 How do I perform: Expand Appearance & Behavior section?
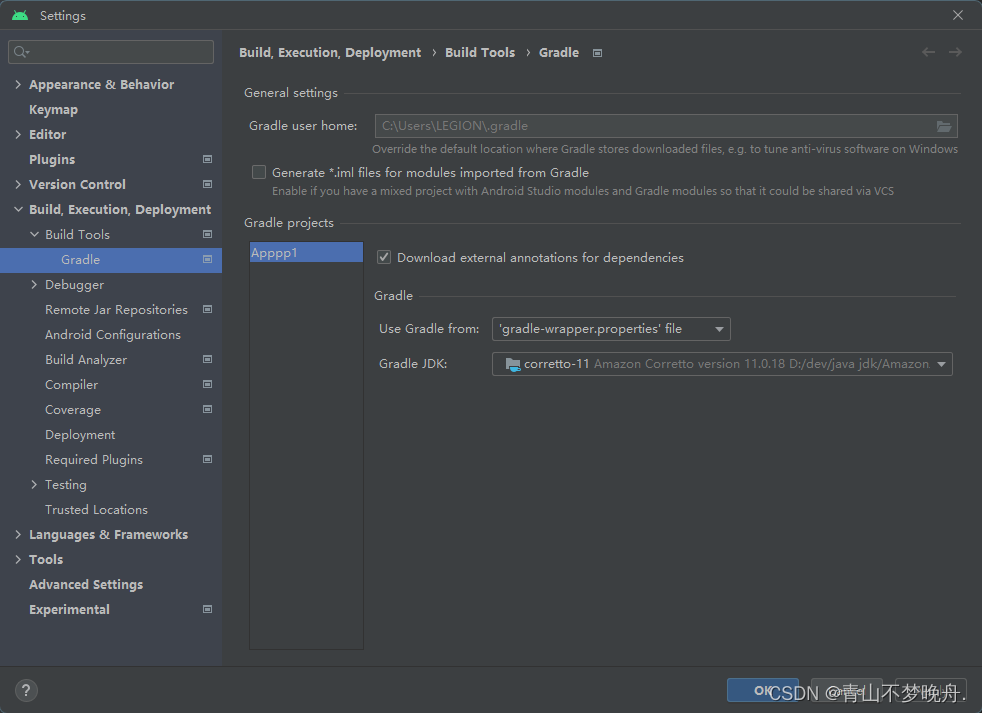(x=18, y=85)
